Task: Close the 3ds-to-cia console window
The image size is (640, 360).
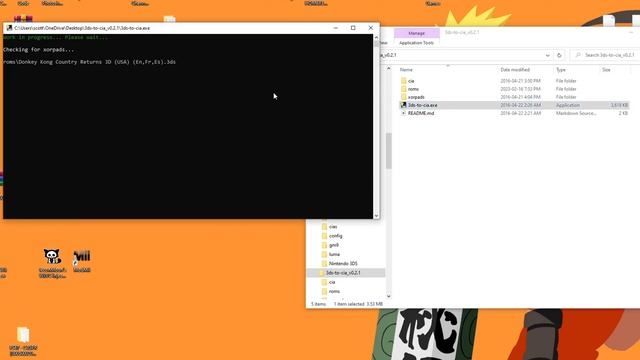Action: (x=371, y=28)
